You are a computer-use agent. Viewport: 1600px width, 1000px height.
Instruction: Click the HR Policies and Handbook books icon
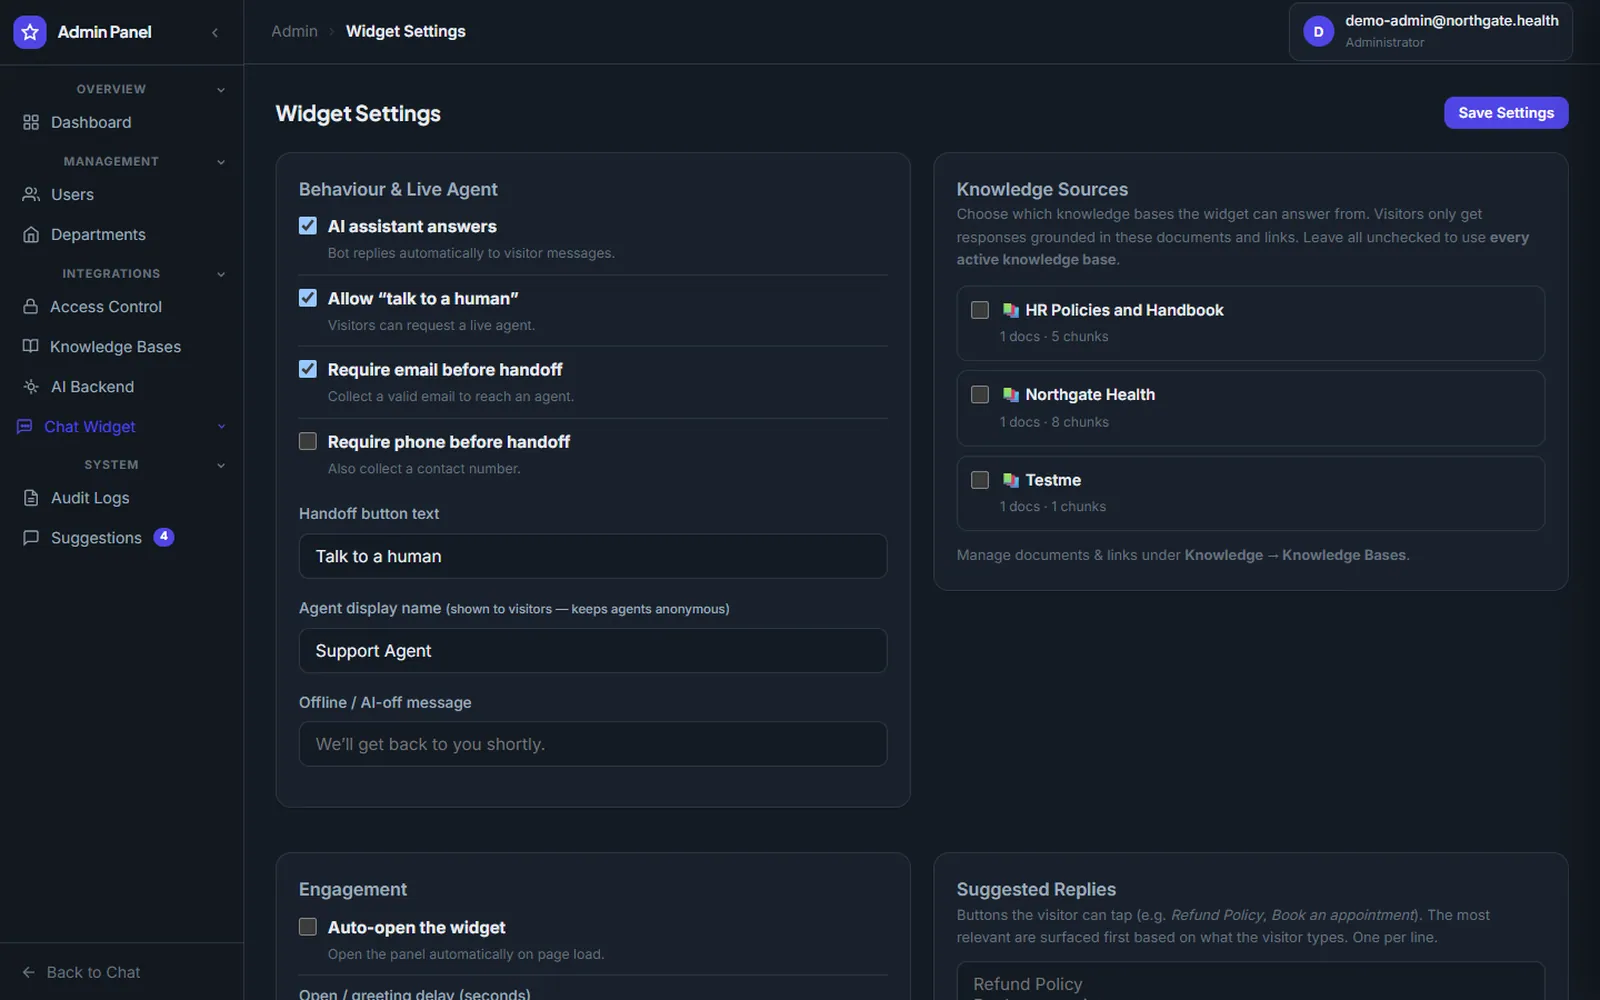[x=1011, y=310]
